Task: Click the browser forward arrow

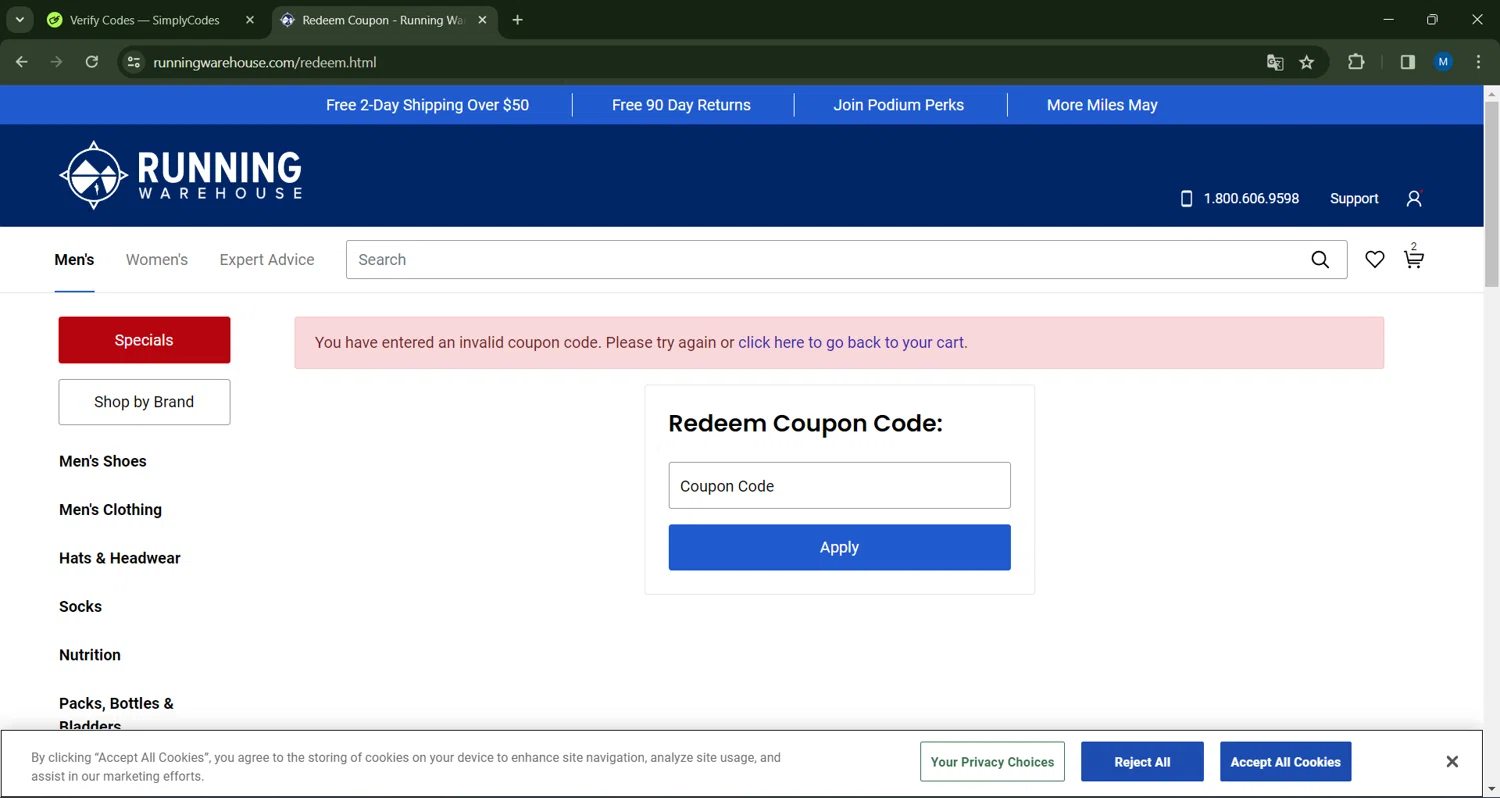Action: coord(57,62)
